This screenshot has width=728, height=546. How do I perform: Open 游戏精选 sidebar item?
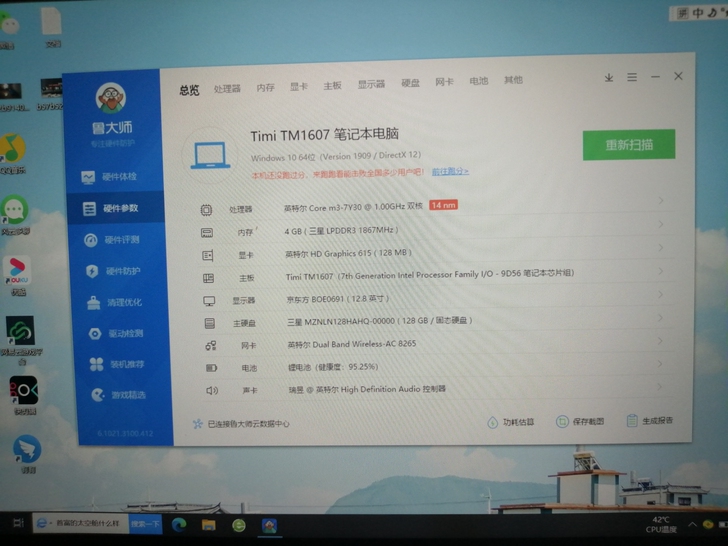click(x=119, y=395)
